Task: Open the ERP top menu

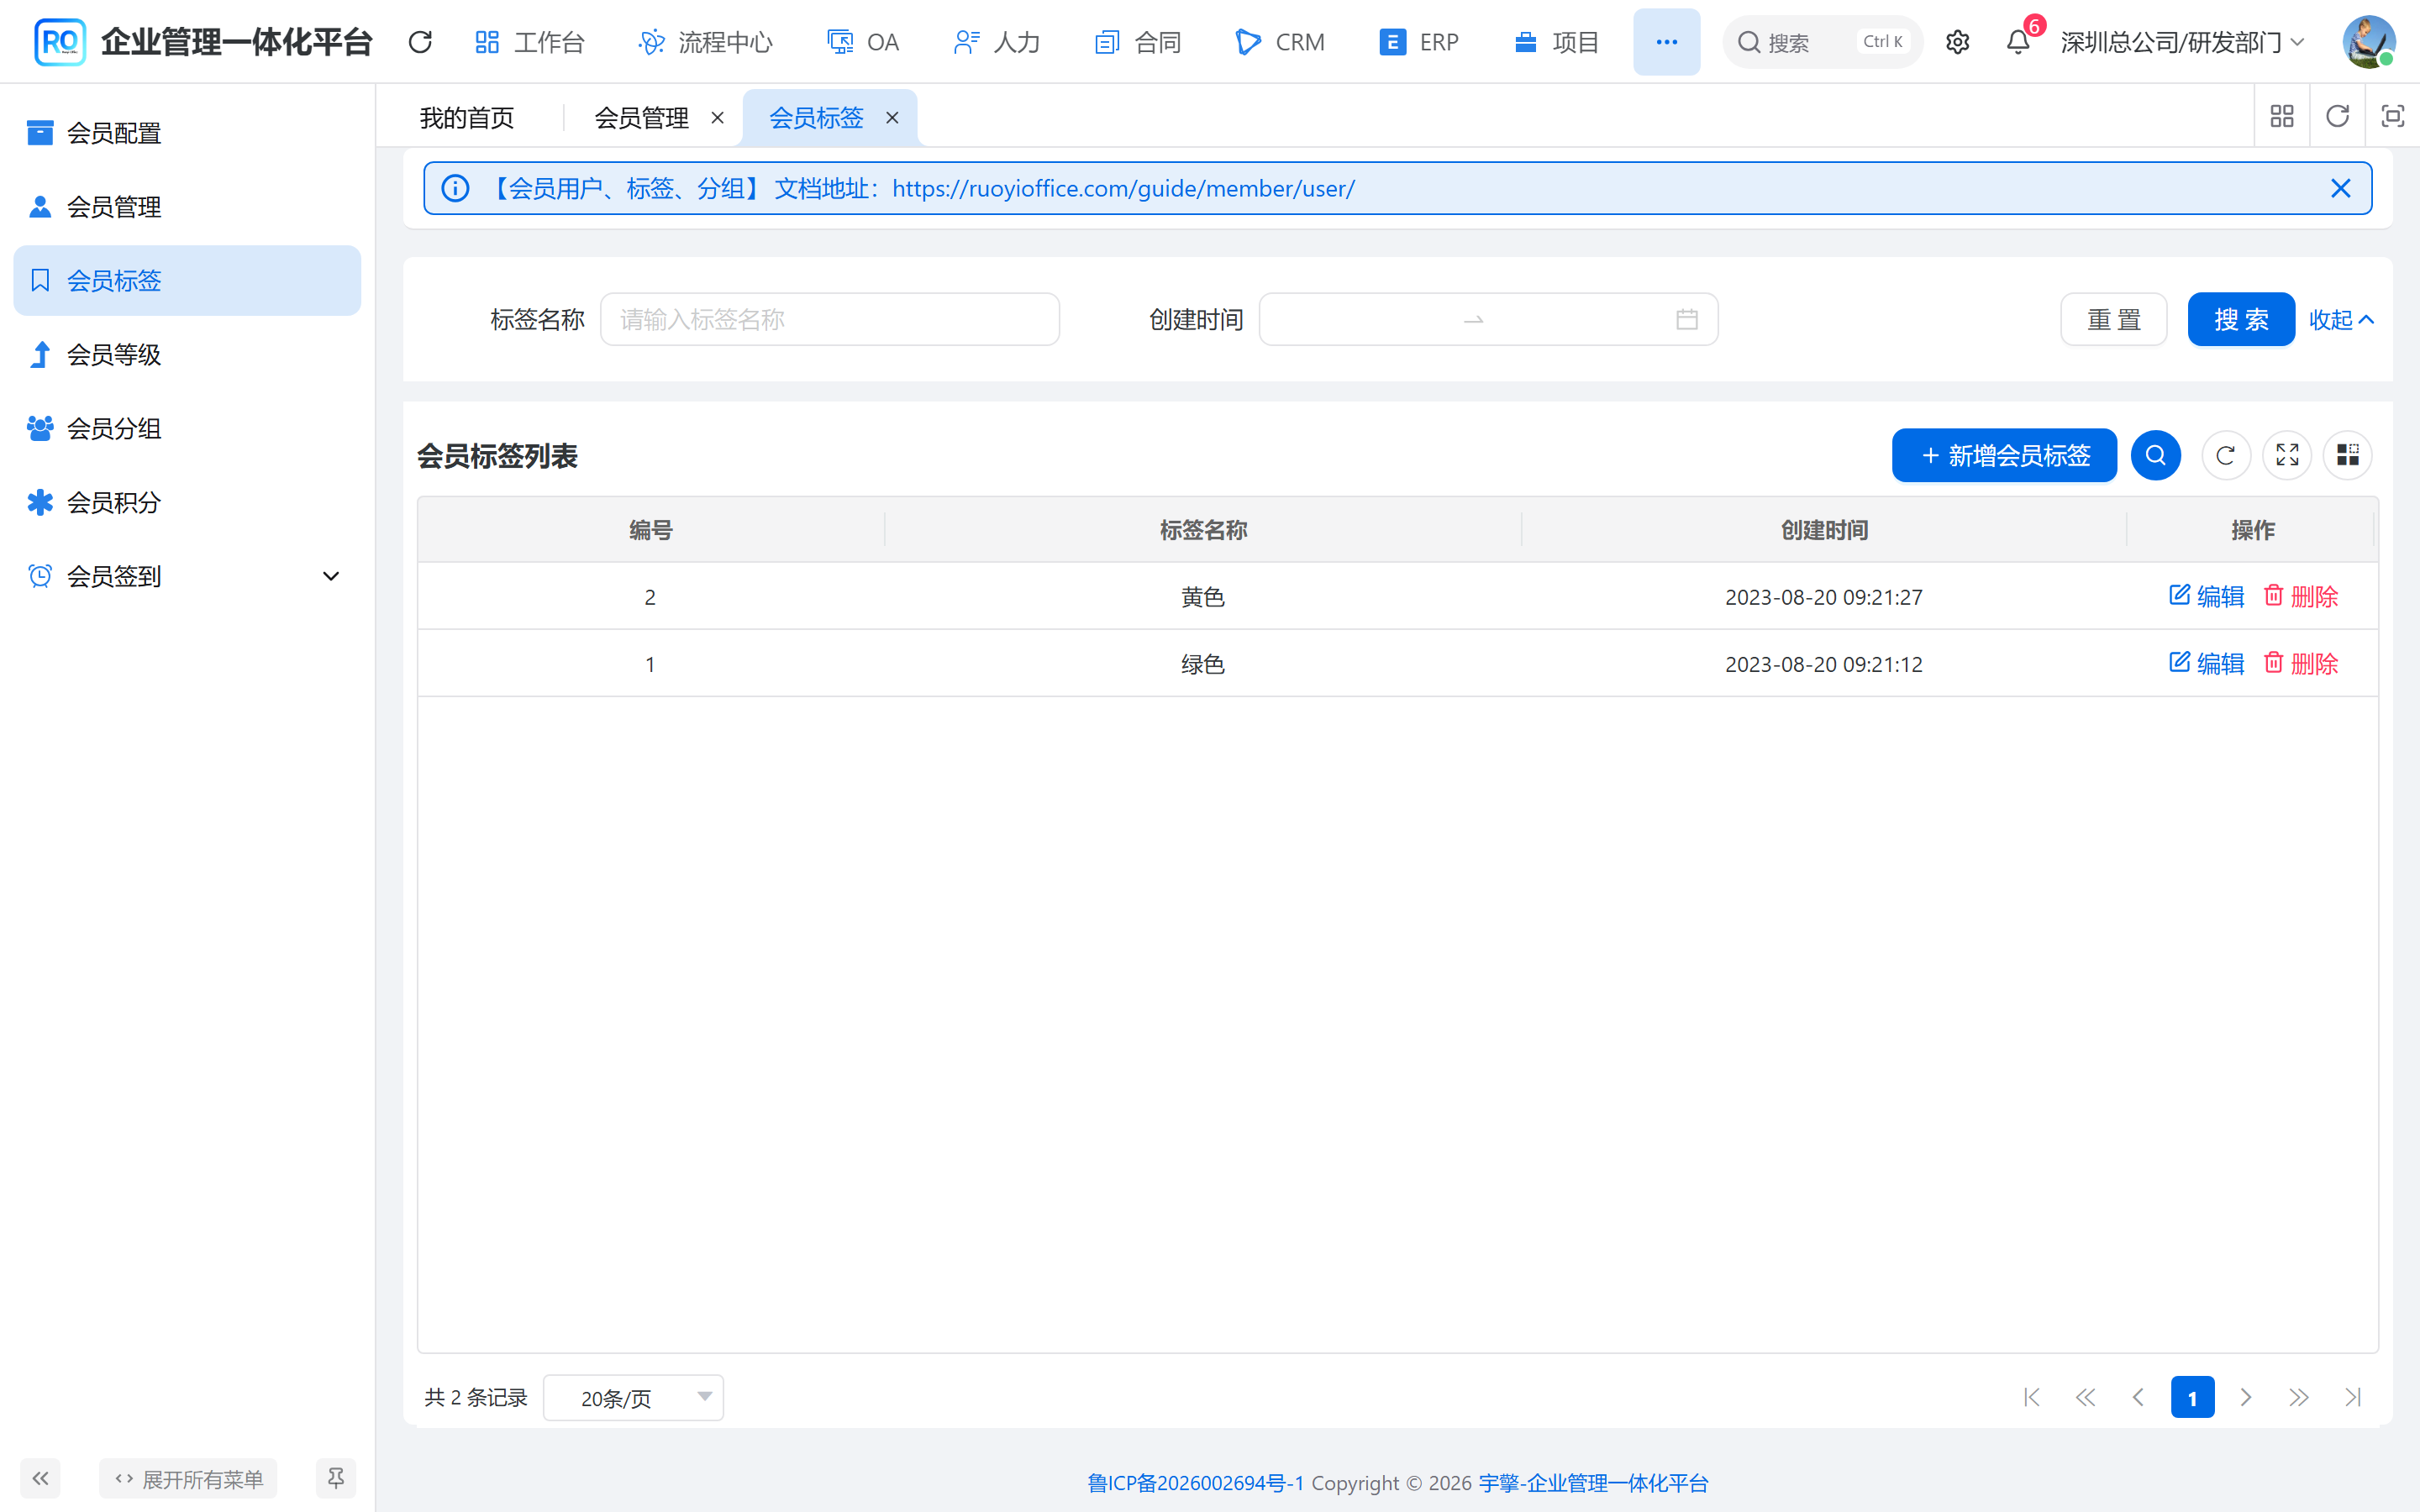Action: (1419, 42)
